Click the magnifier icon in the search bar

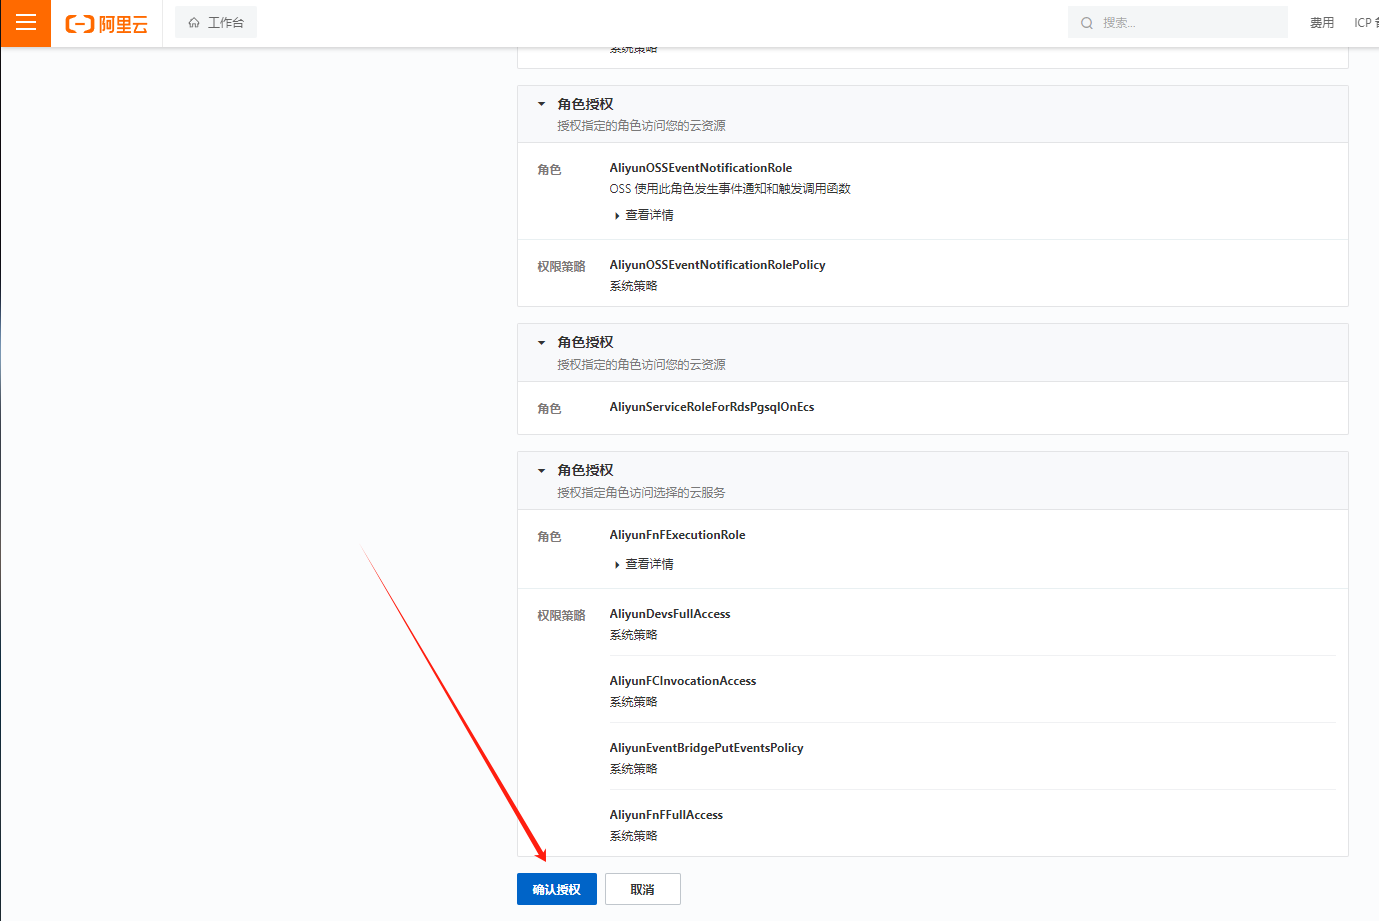tap(1087, 21)
